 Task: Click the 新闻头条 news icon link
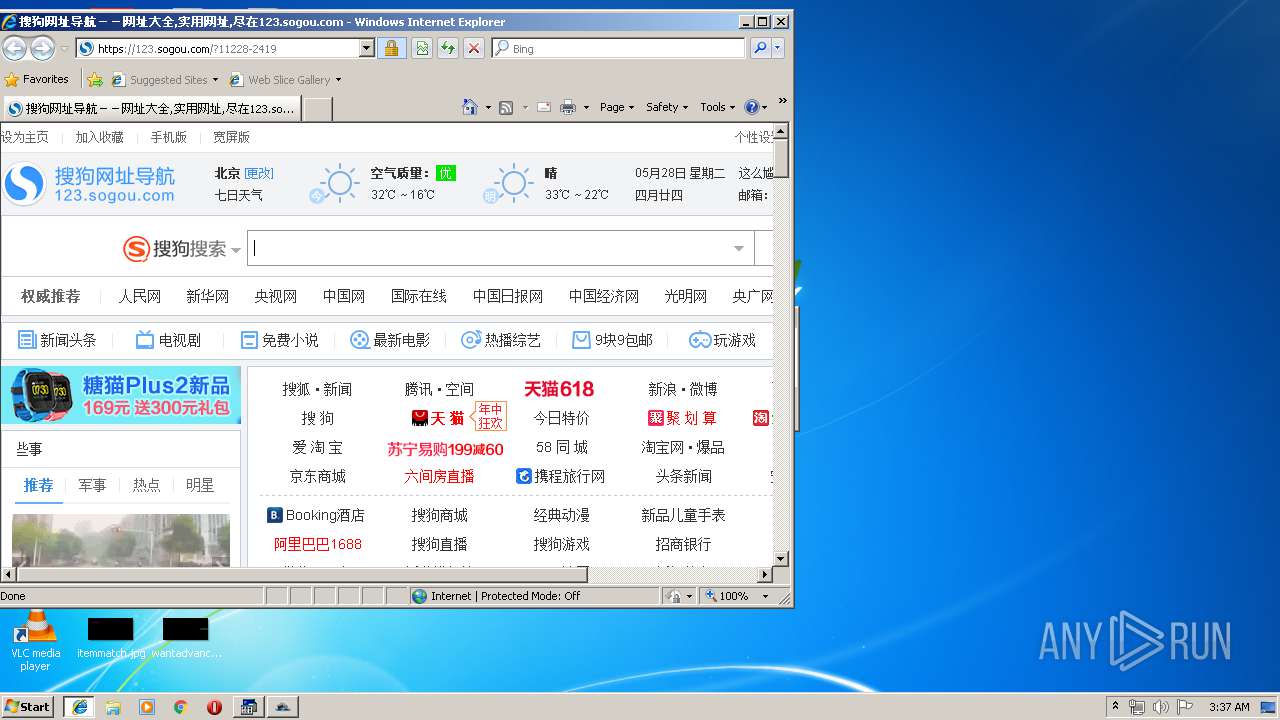(x=57, y=340)
